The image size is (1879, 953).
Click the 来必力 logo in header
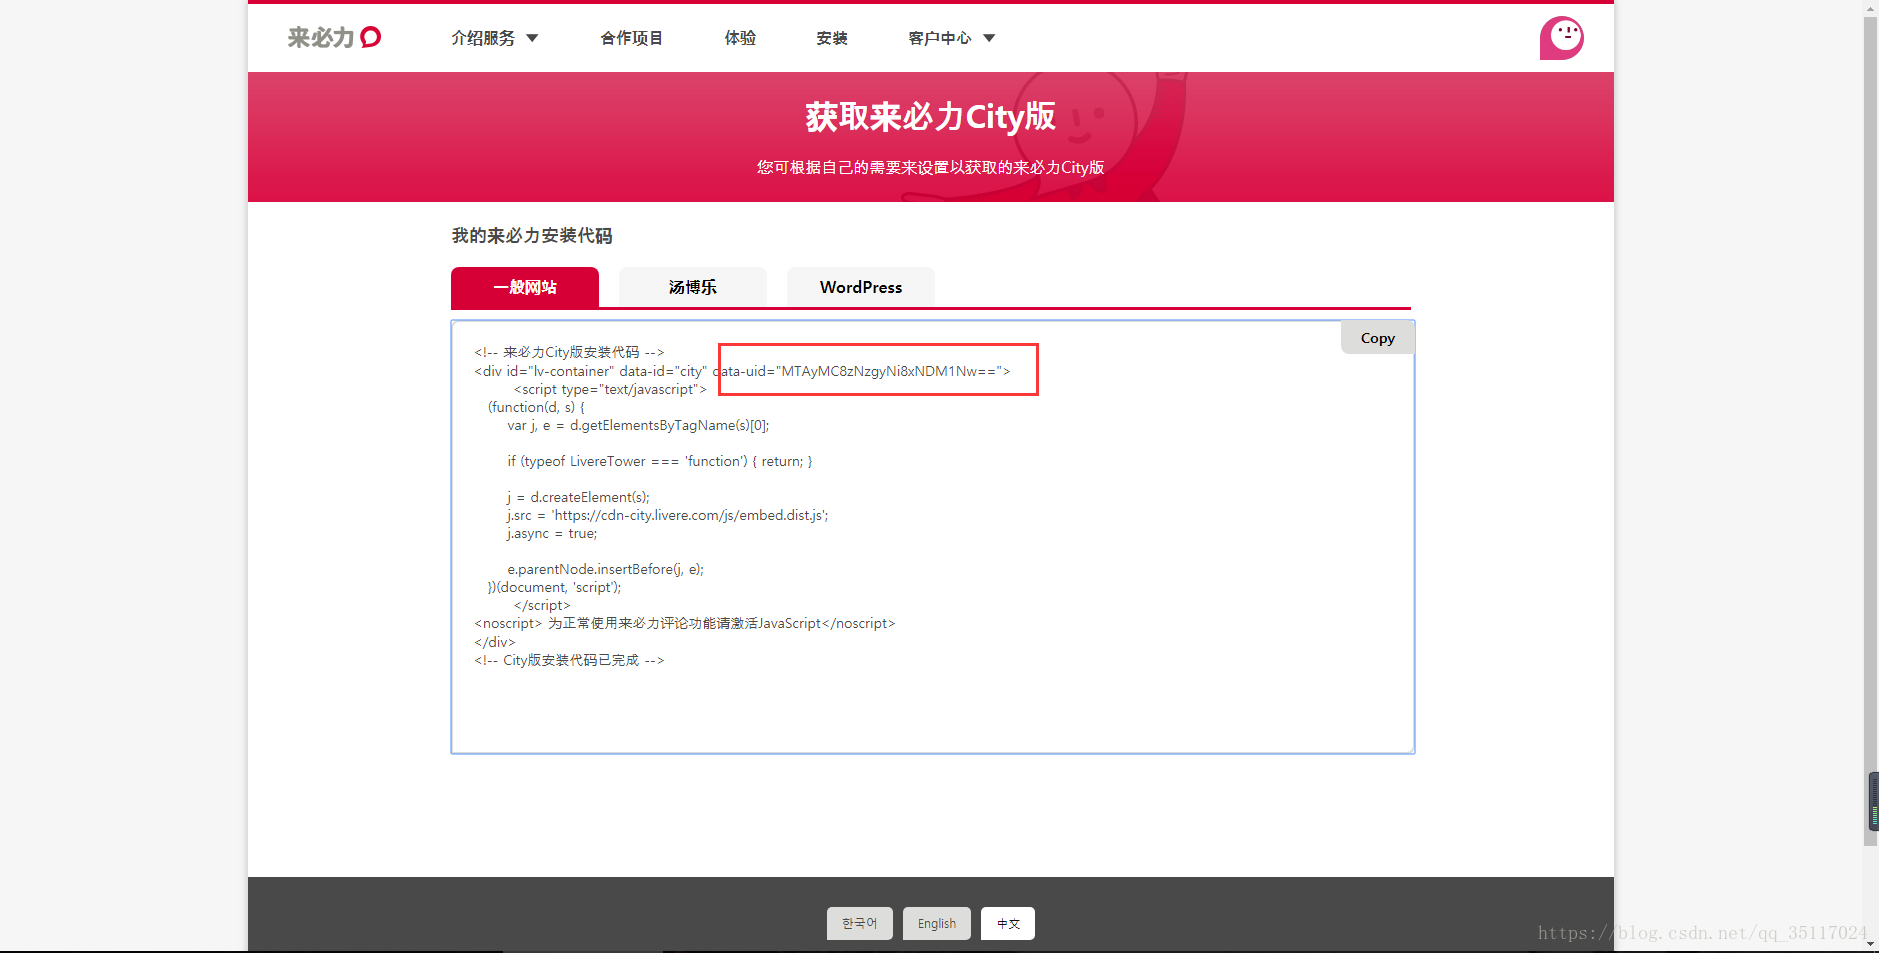click(334, 37)
